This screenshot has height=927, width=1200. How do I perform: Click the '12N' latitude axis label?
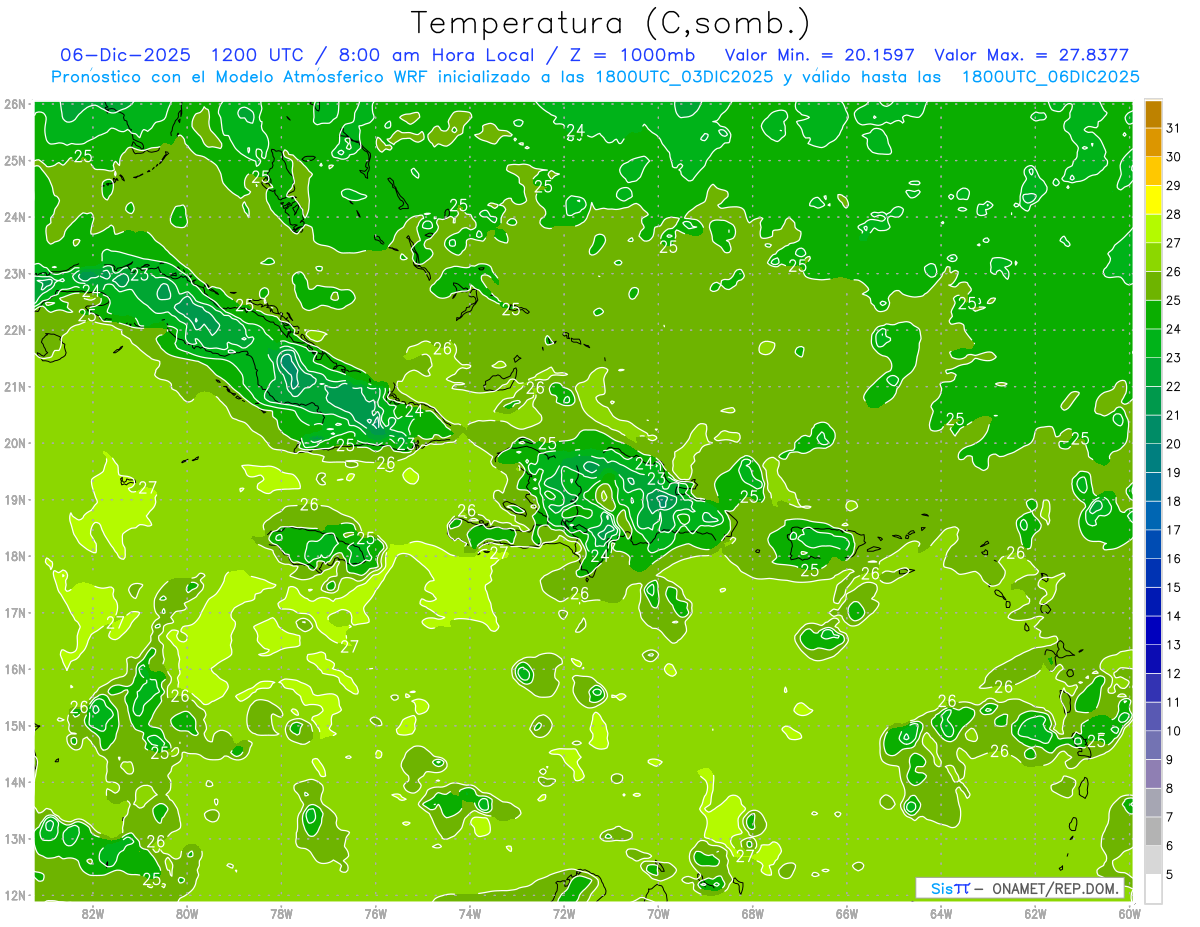(15, 895)
